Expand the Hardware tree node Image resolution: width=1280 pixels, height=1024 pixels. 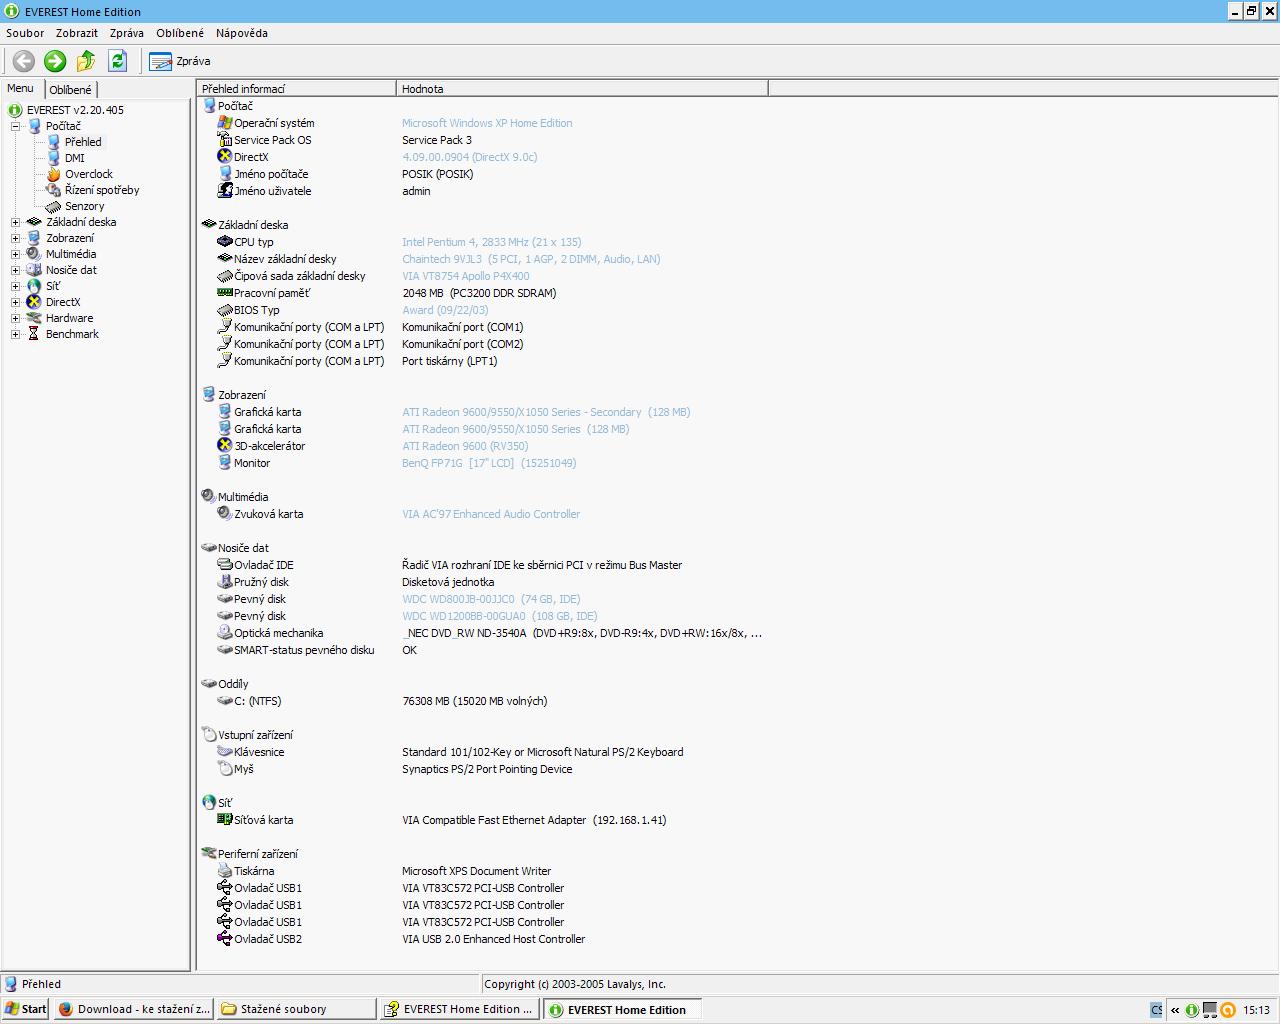(x=15, y=318)
